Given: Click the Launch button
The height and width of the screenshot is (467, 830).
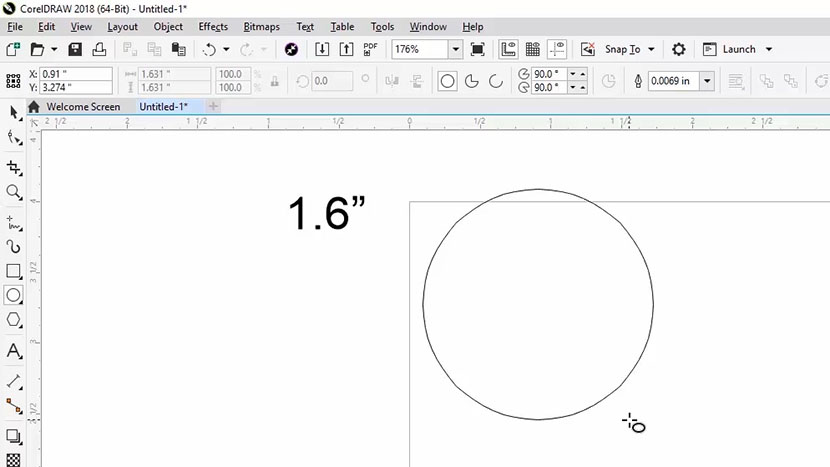Looking at the screenshot, I should (739, 49).
